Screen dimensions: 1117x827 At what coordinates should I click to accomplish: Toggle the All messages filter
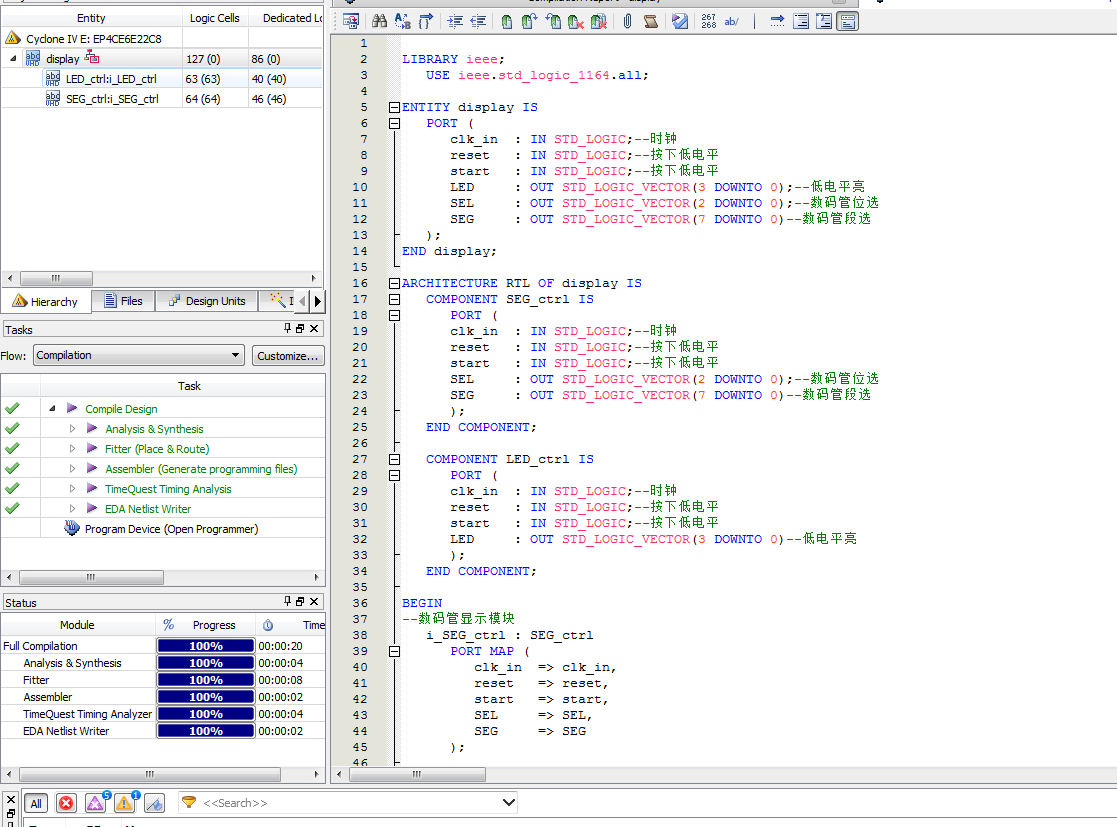click(x=36, y=803)
